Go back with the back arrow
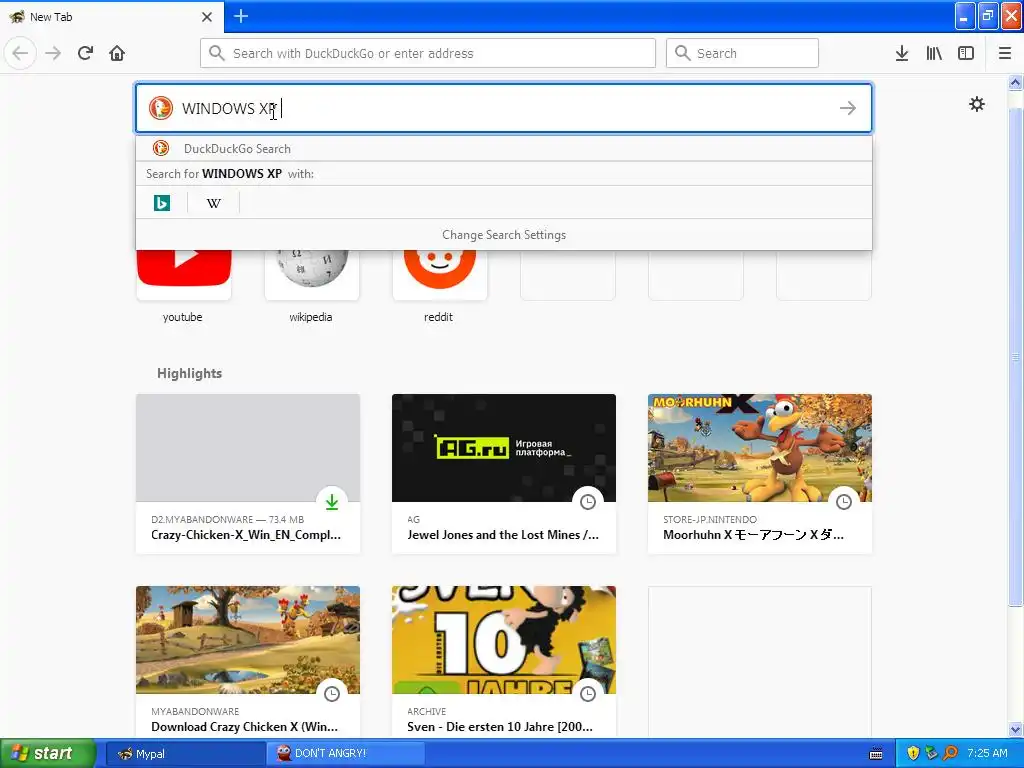This screenshot has width=1024, height=768. (20, 53)
